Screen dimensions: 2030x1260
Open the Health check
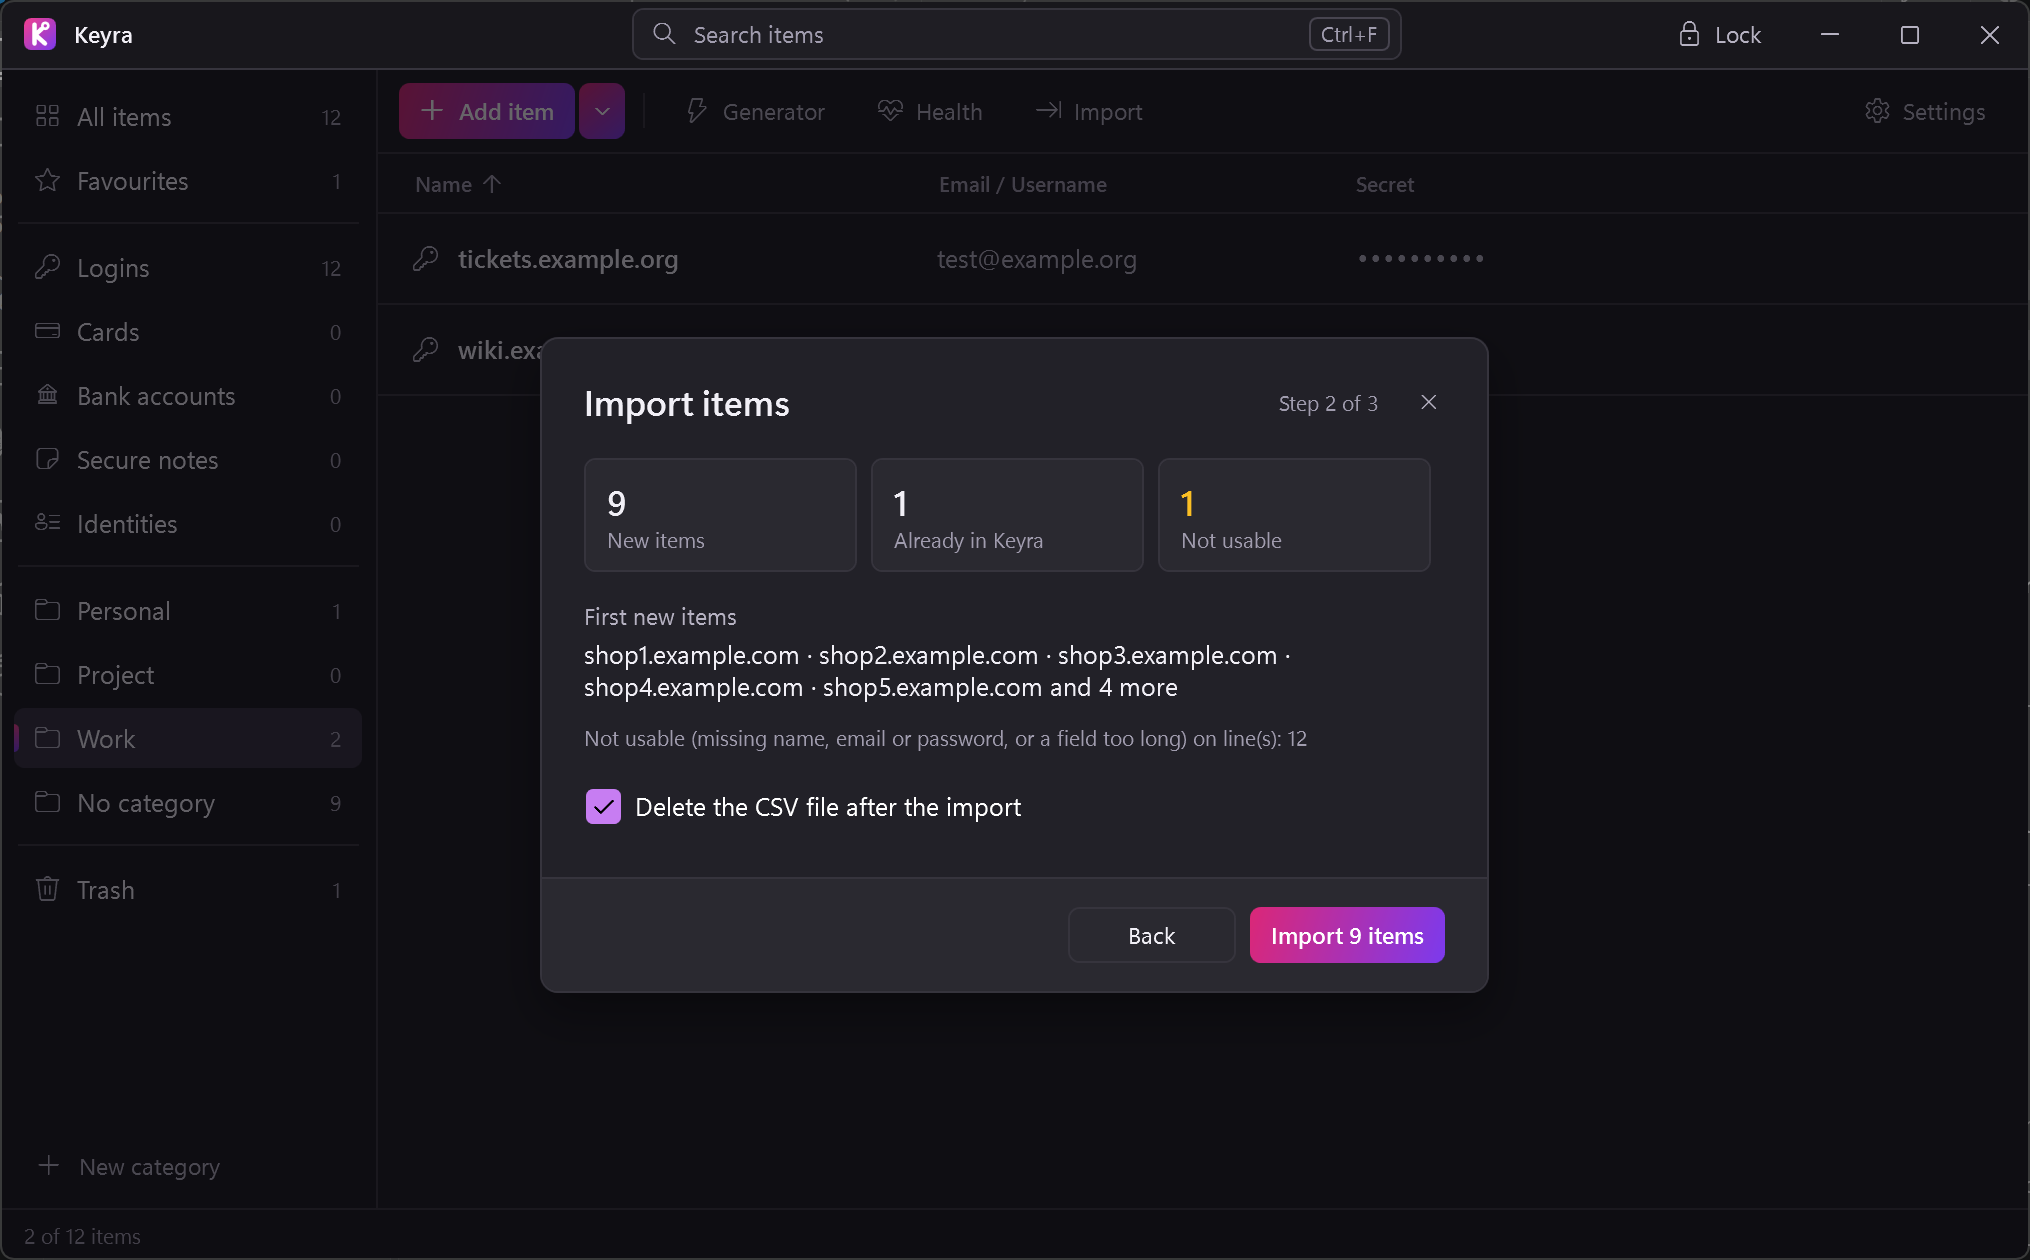click(930, 111)
